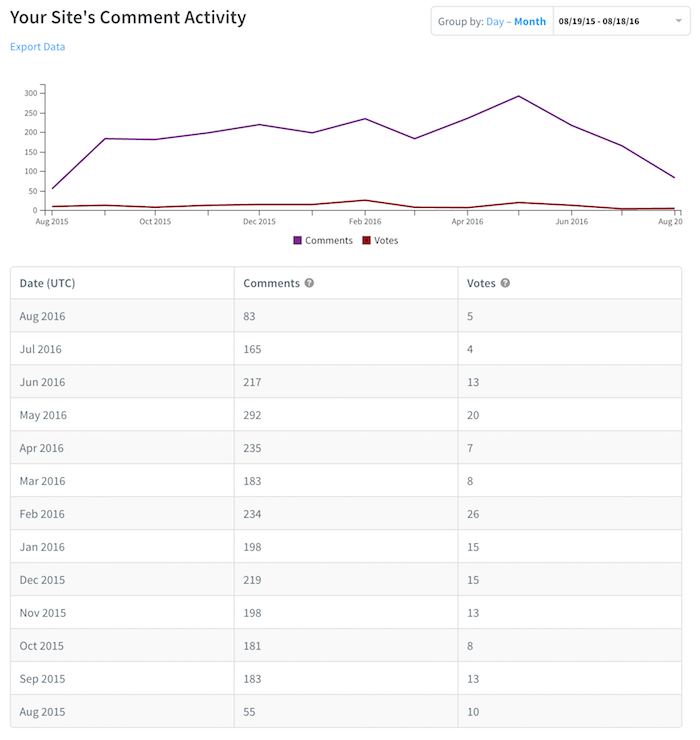
Task: Click the purple Comments legend swatch
Action: (x=297, y=241)
